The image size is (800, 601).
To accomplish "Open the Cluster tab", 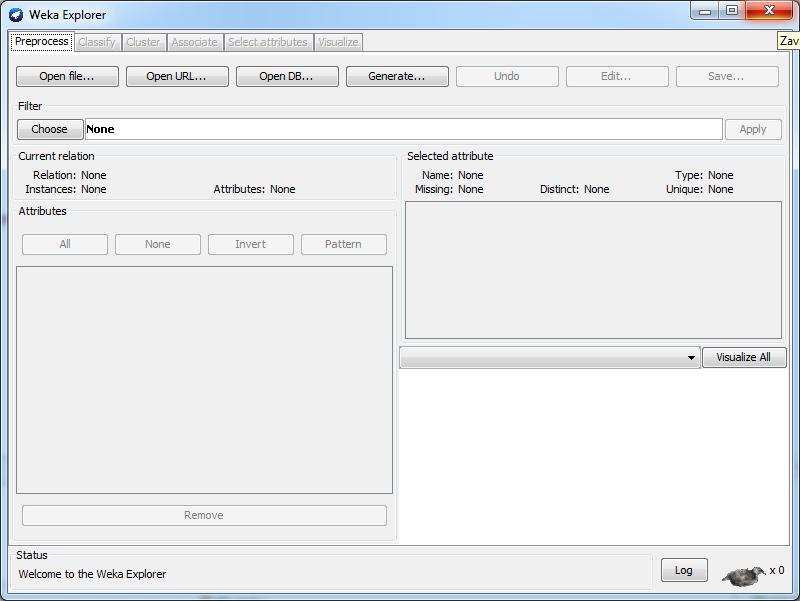I will [x=143, y=42].
